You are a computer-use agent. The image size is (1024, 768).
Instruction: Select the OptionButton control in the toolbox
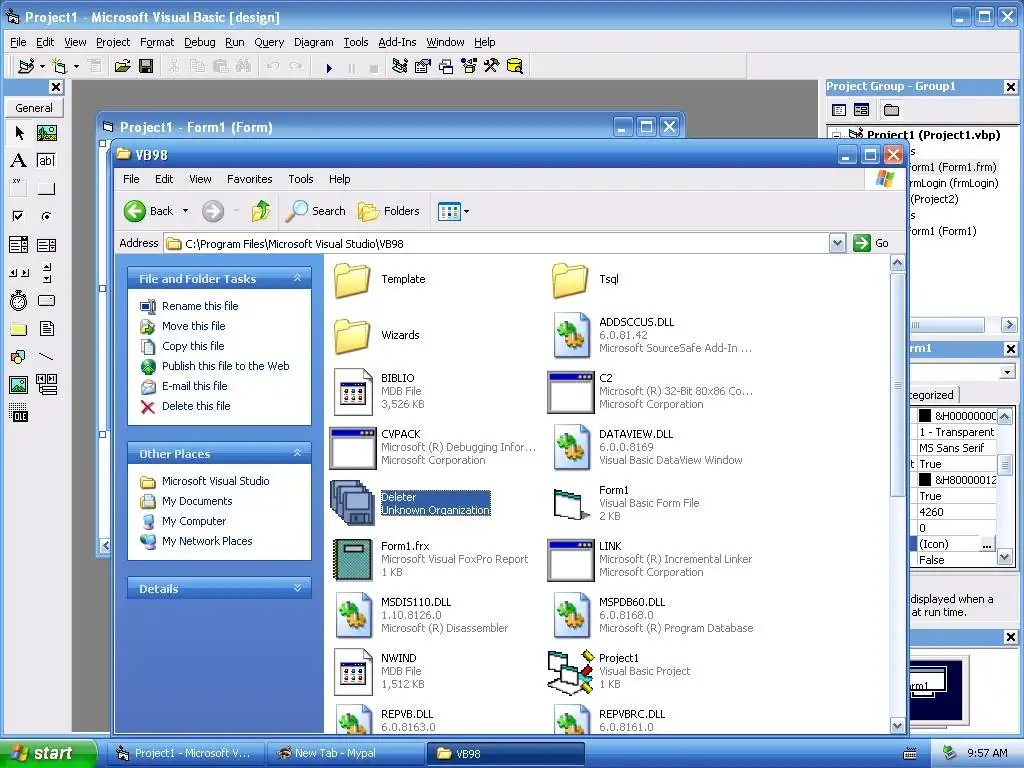46,216
